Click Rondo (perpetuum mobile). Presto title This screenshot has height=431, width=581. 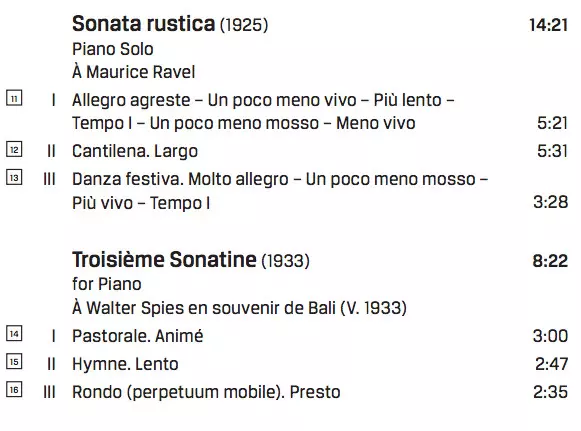[206, 392]
